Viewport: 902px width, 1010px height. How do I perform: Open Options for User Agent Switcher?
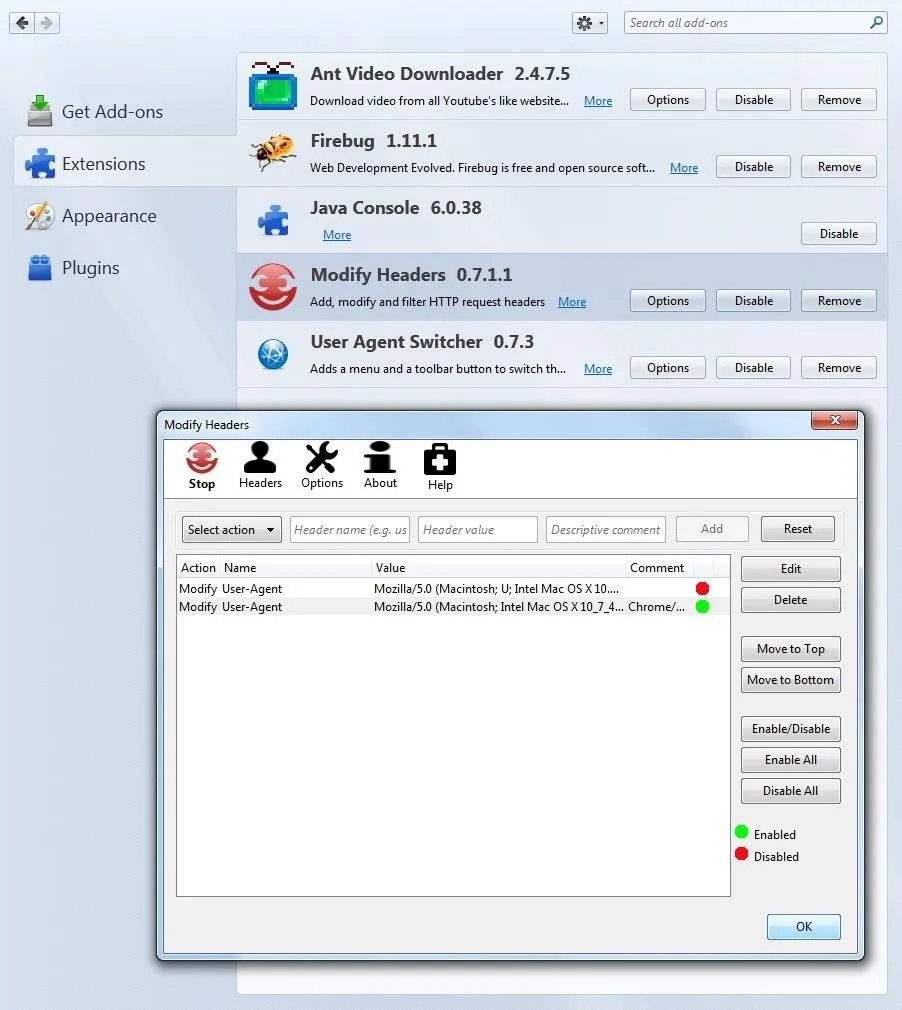(x=667, y=368)
